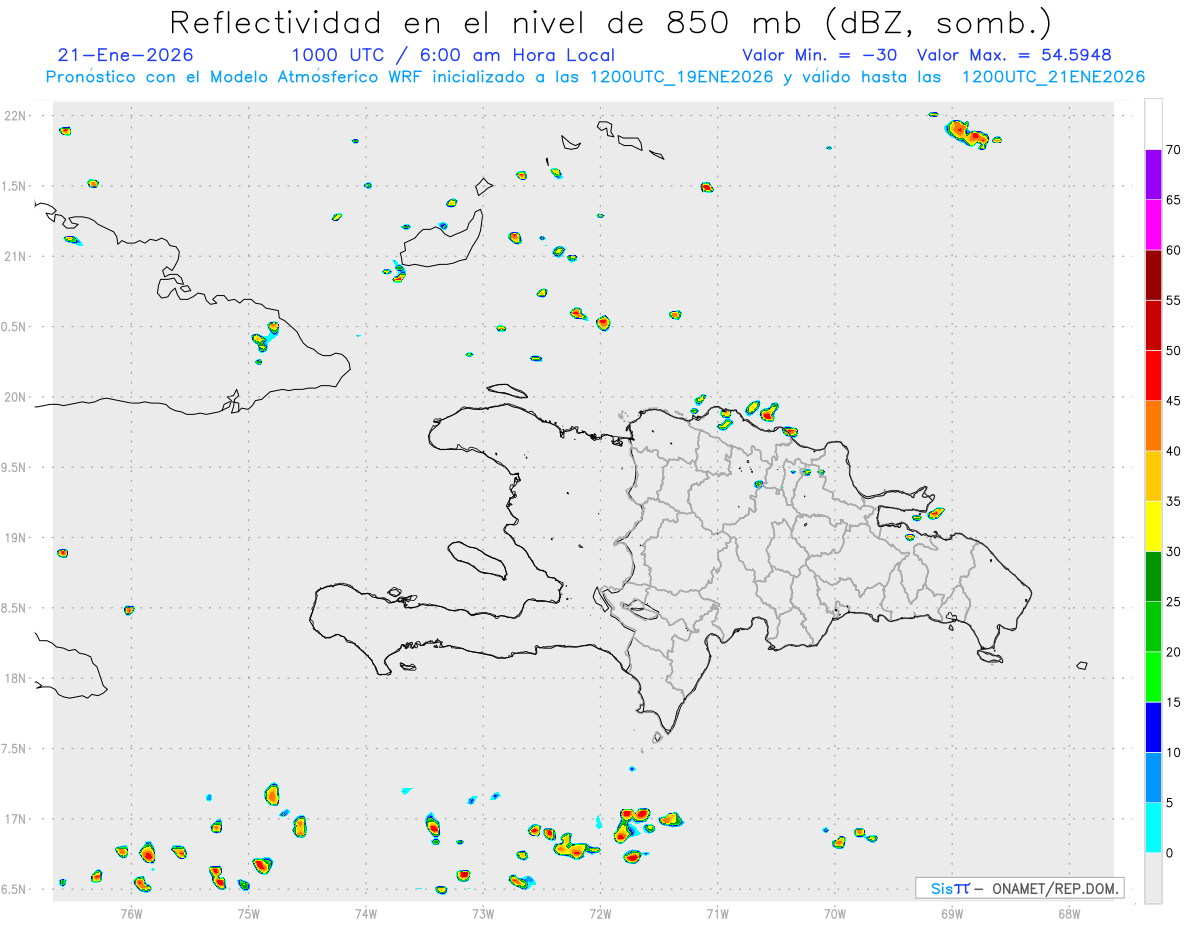The image size is (1200, 927).
Task: Click the colorbar tick label '35'
Action: click(1173, 501)
